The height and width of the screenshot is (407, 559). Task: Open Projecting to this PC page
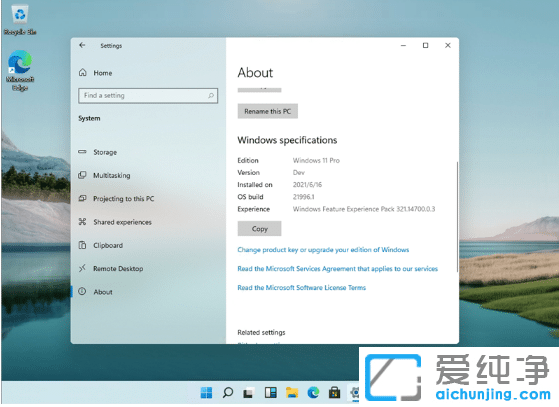point(123,199)
